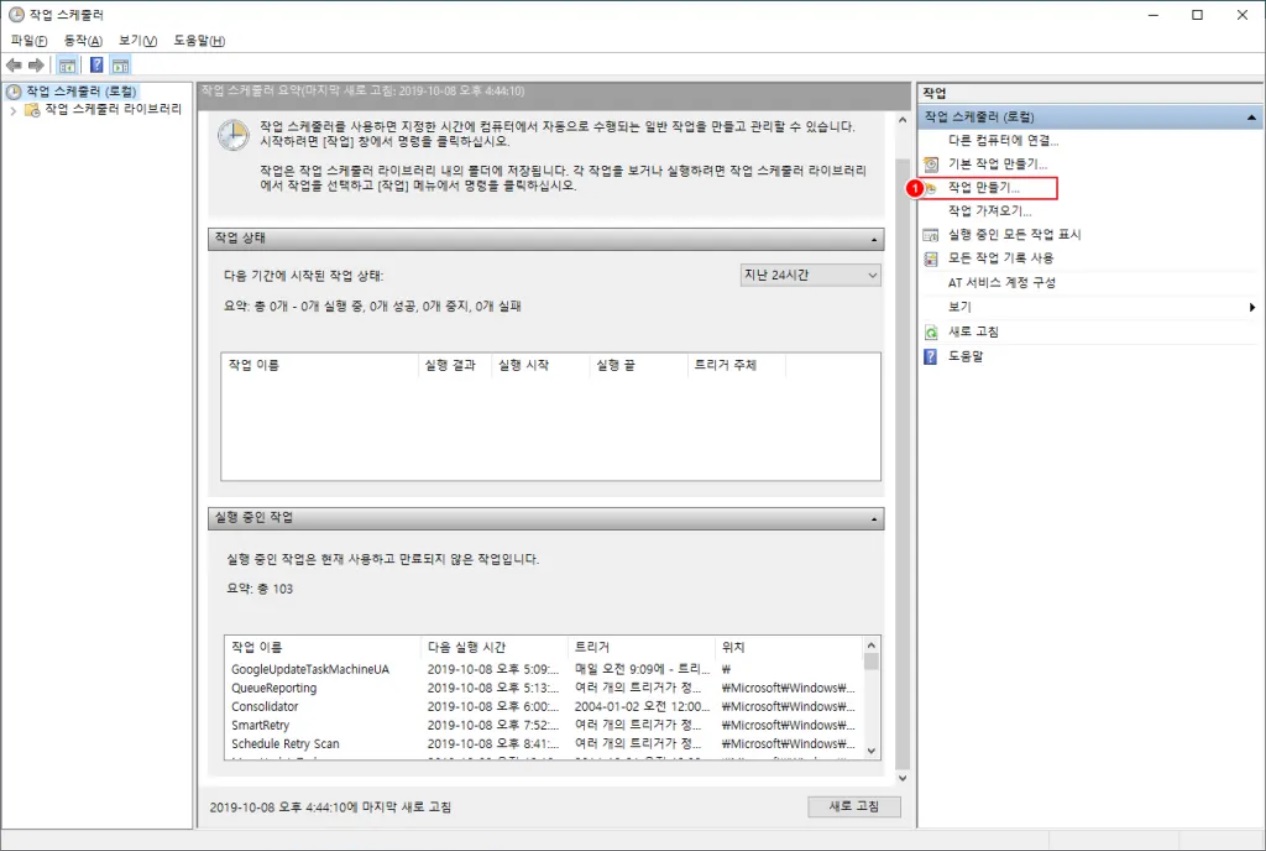This screenshot has height=851, width=1266.
Task: Collapse the 작업 스케줄러 (로컬) actions group
Action: tap(1251, 118)
